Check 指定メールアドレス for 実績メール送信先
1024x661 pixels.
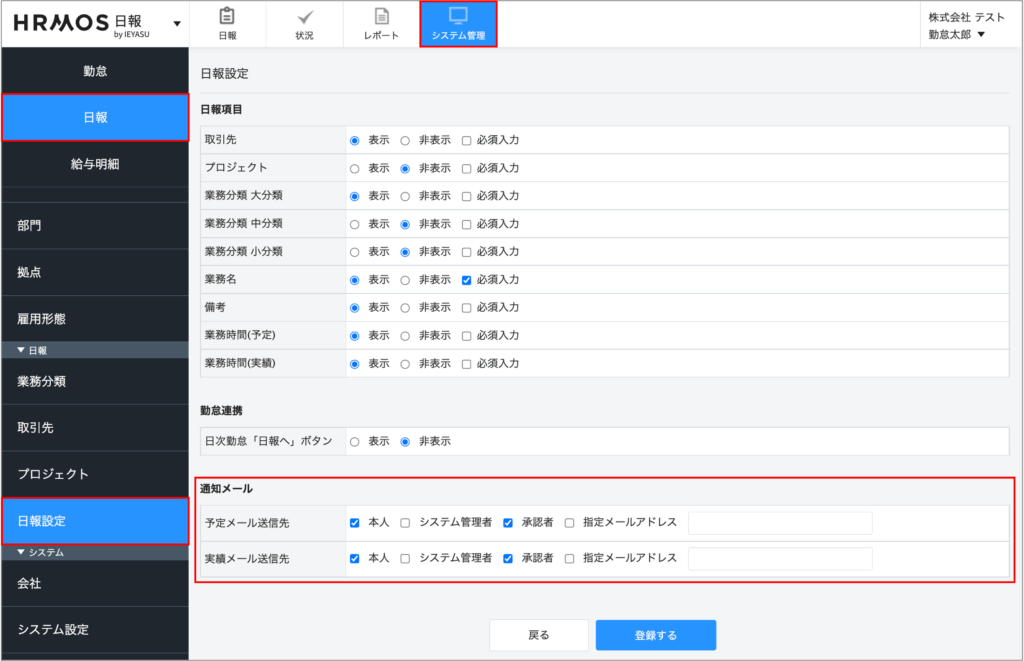tap(569, 558)
